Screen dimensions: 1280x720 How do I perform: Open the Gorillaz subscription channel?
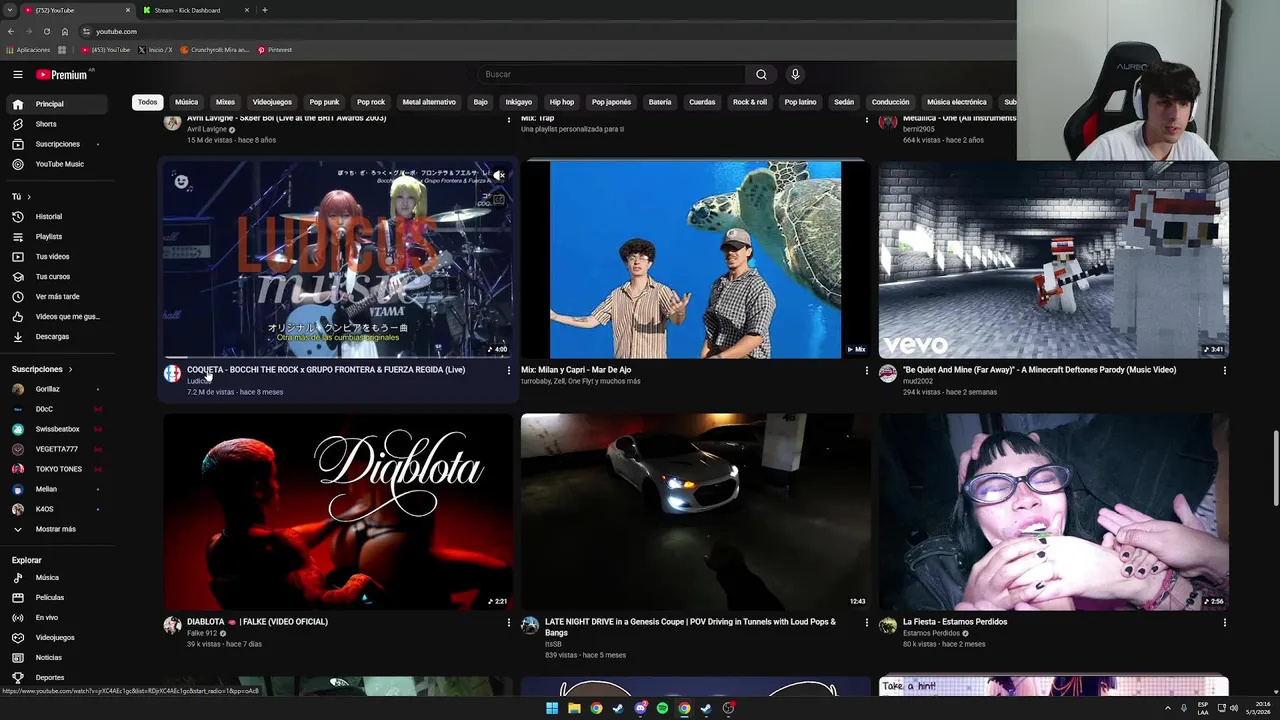pos(57,389)
